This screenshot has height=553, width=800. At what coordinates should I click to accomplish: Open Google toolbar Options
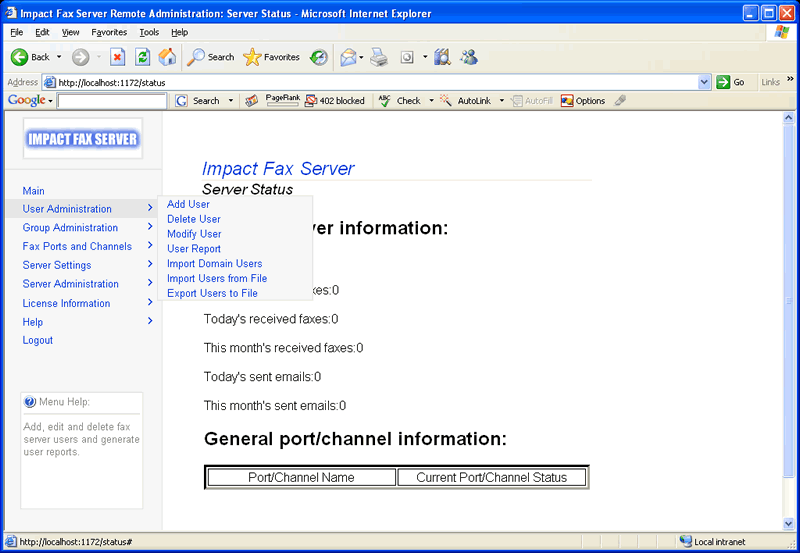[583, 100]
